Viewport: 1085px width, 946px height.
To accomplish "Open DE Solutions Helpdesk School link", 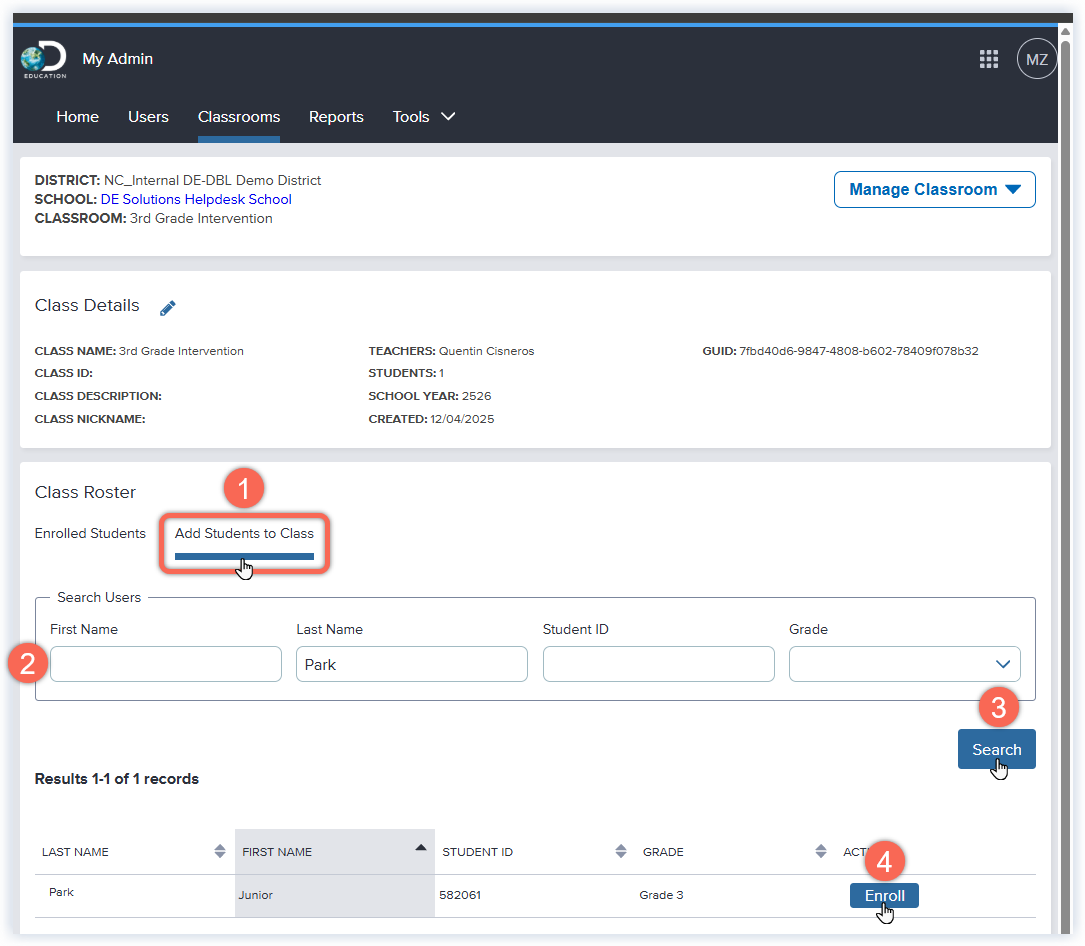I will point(196,199).
